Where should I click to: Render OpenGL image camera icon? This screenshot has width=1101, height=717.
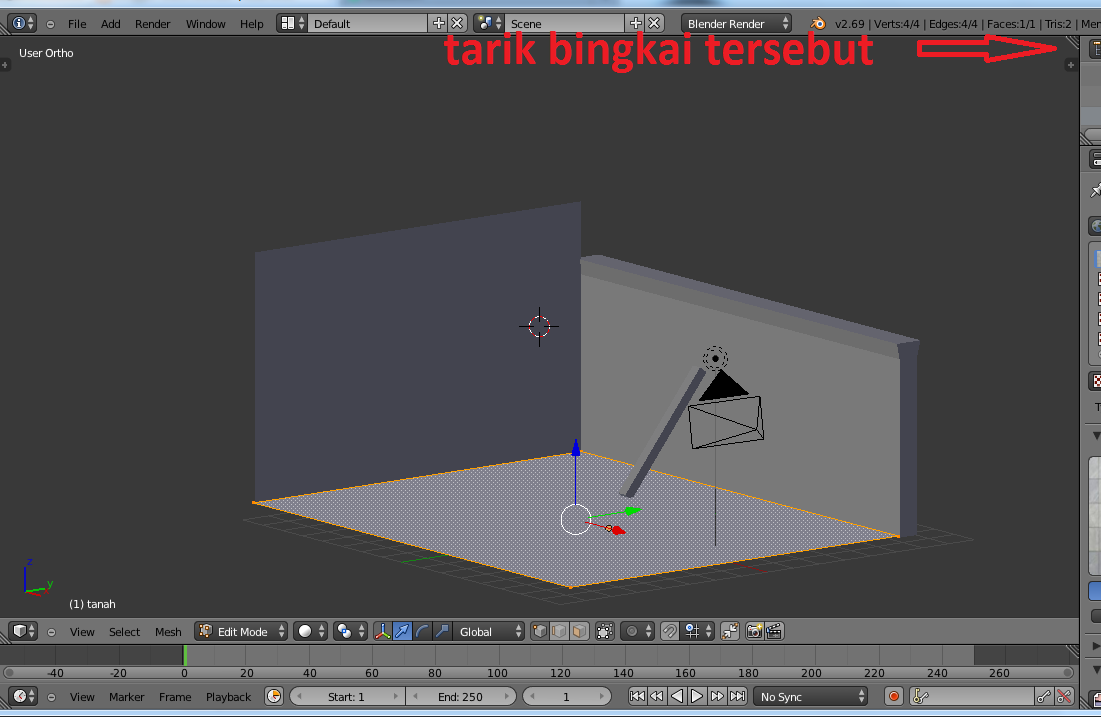coord(754,631)
